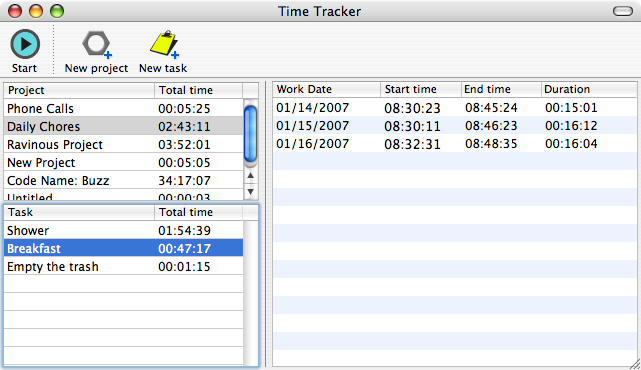The height and width of the screenshot is (370, 641).
Task: Click duration 00:16:12
Action: tap(571, 126)
